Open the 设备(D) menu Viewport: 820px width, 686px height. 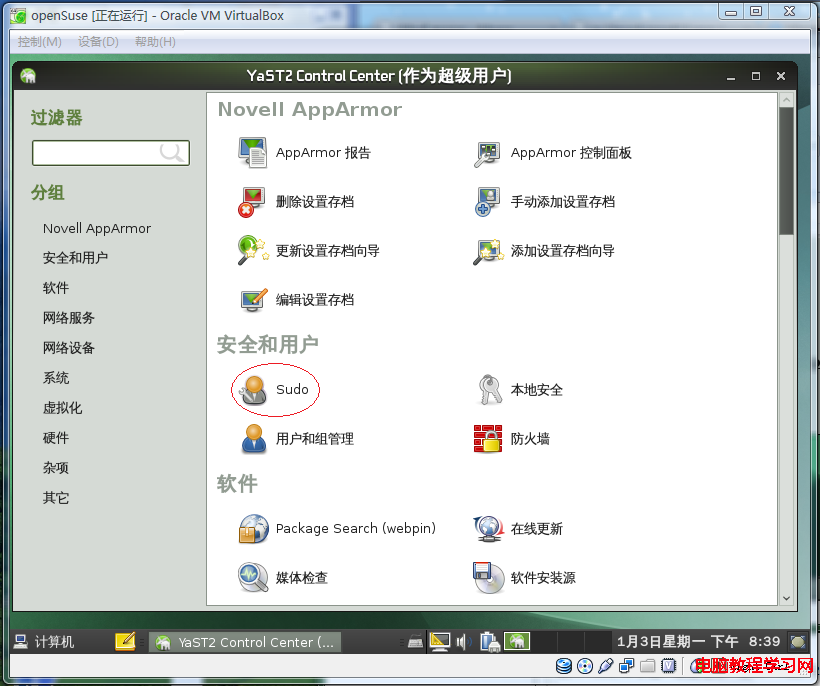coord(98,42)
